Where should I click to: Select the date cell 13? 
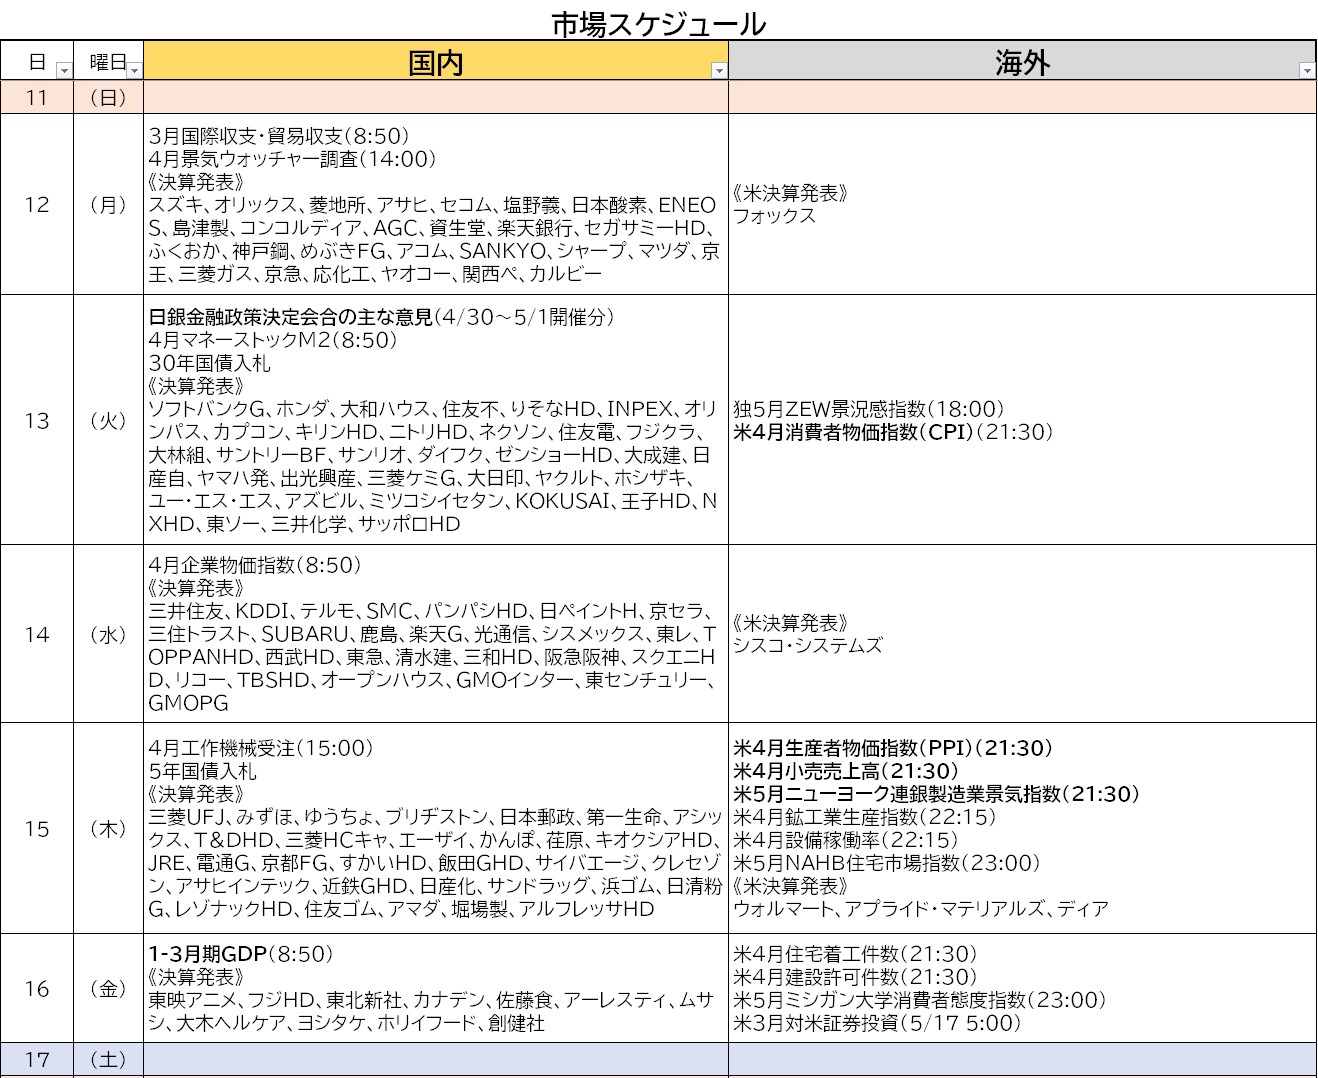(37, 420)
